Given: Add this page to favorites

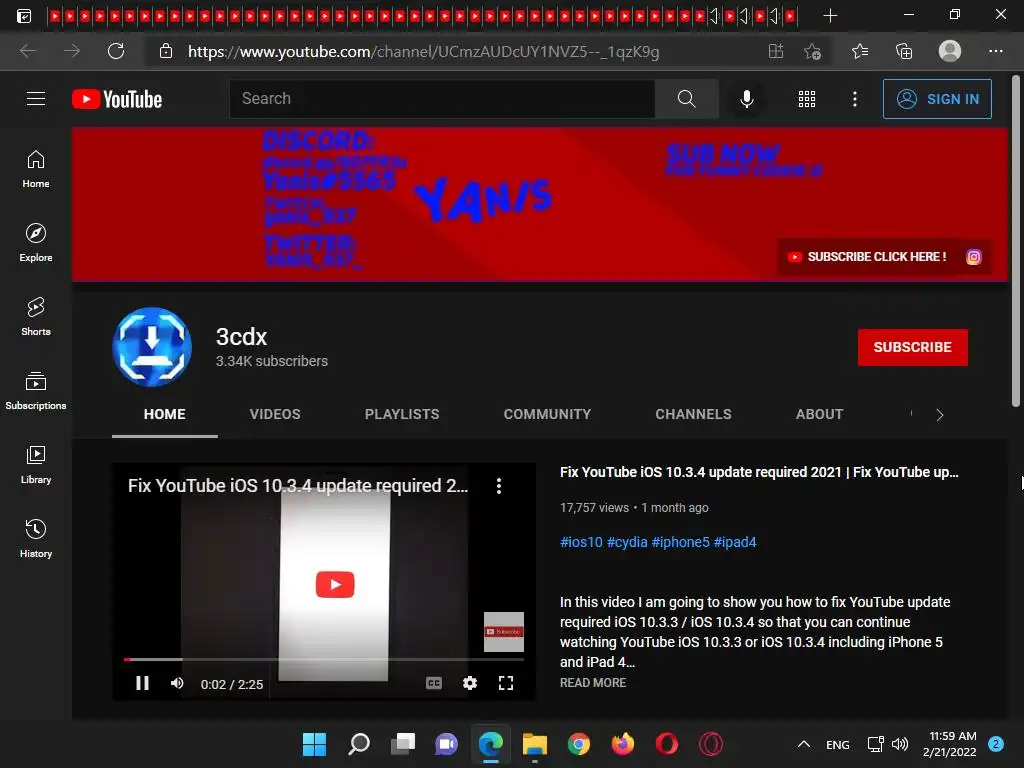Looking at the screenshot, I should 812,51.
